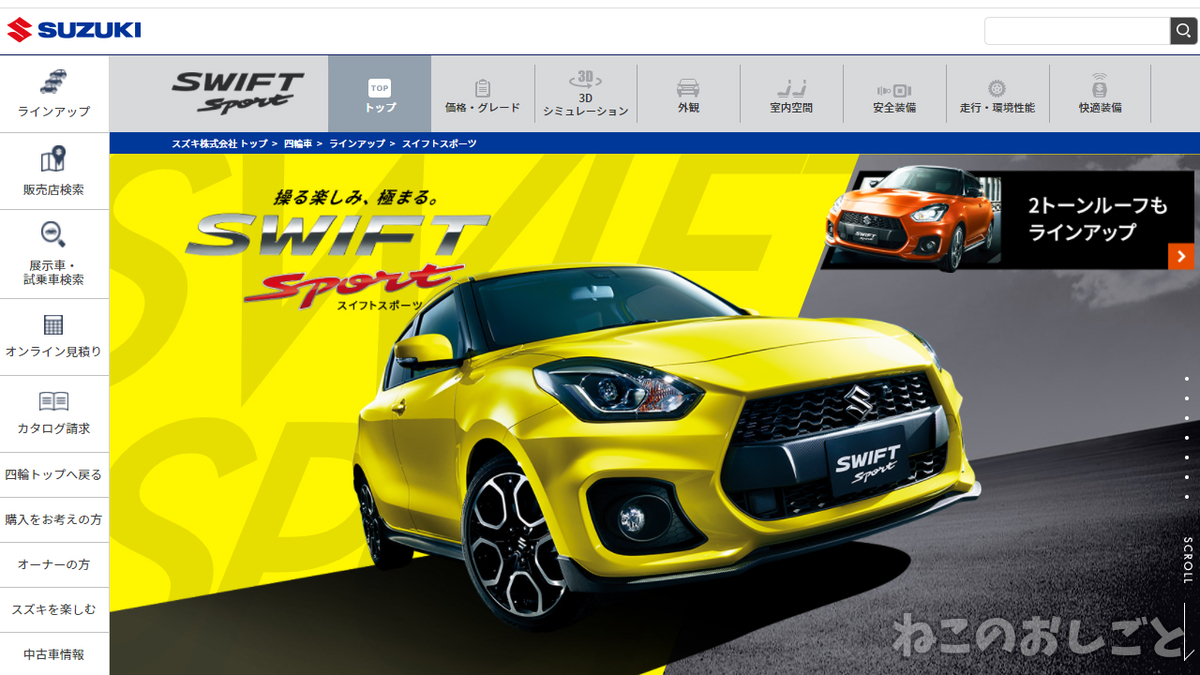The height and width of the screenshot is (675, 1200).
Task: Open the 3Dシミュレーション tab
Action: tap(586, 94)
